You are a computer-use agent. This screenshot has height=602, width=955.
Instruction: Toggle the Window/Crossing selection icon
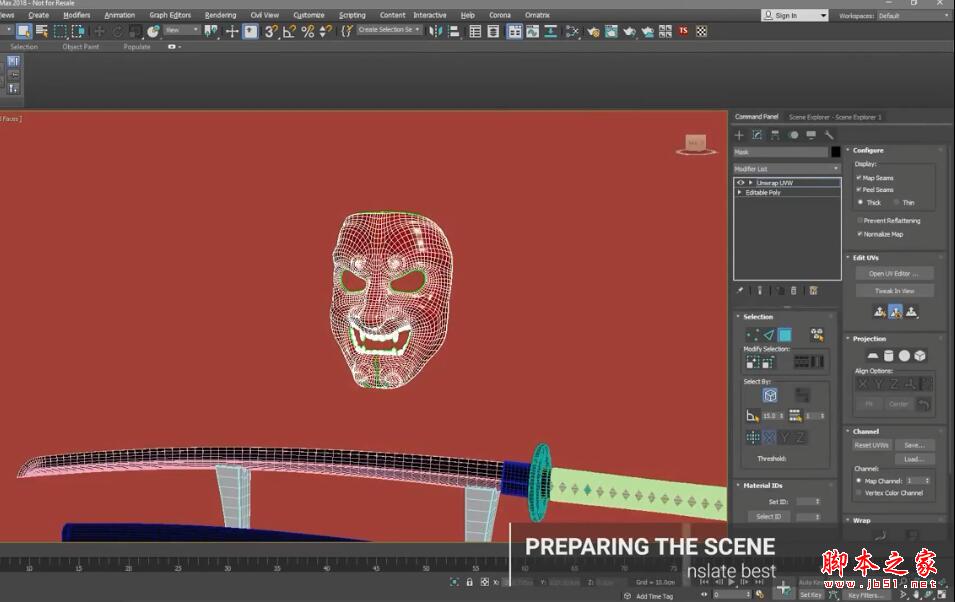click(78, 31)
